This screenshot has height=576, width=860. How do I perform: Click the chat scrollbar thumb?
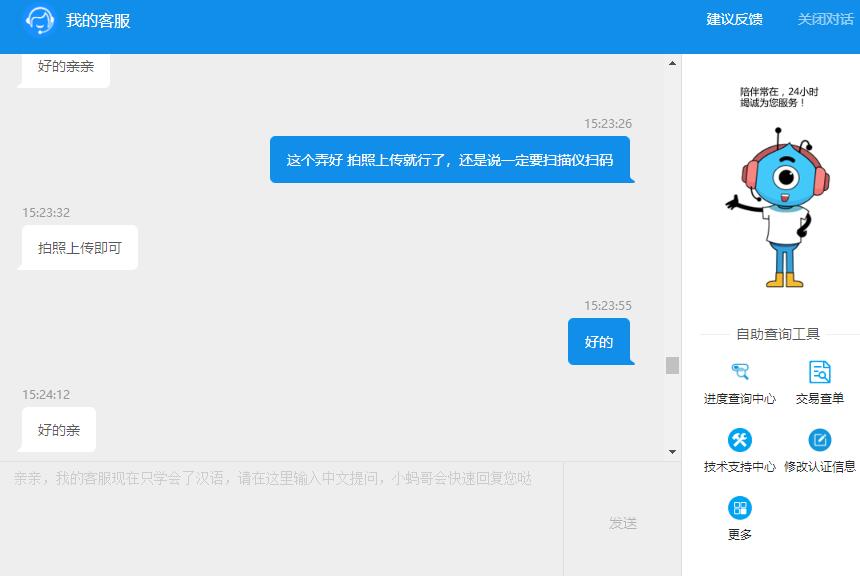pos(672,365)
